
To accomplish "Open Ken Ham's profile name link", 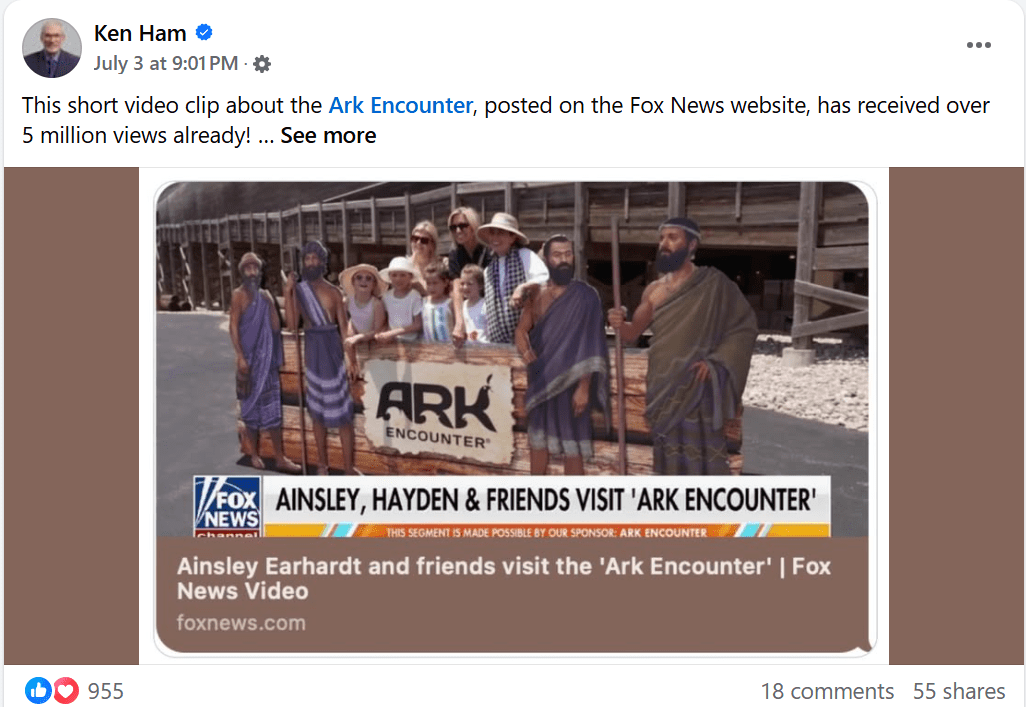I will click(x=140, y=33).
